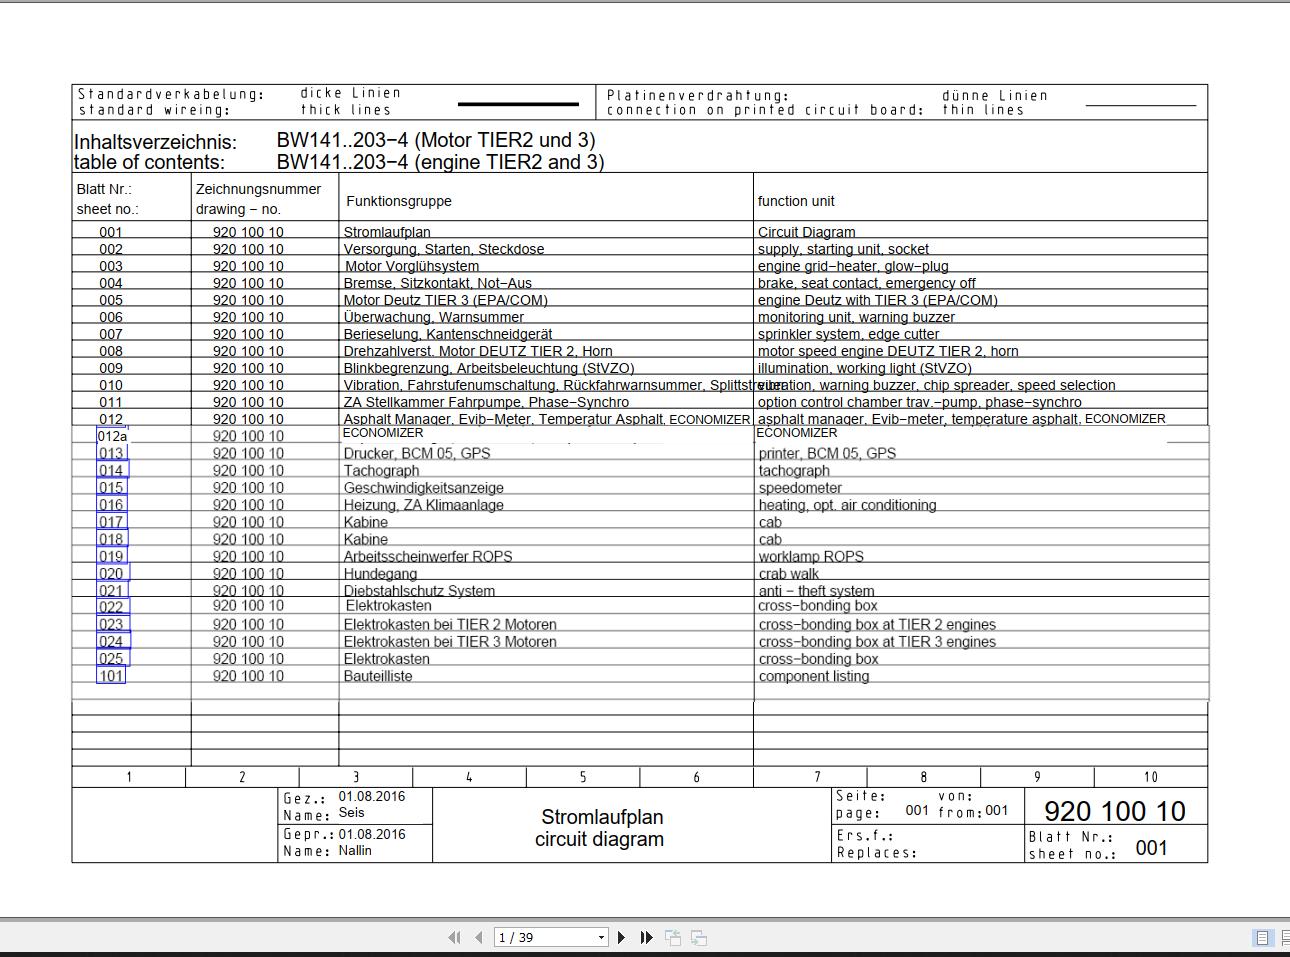Select continuous page layout view
Viewport: 1290px width, 957px height.
click(x=1285, y=938)
